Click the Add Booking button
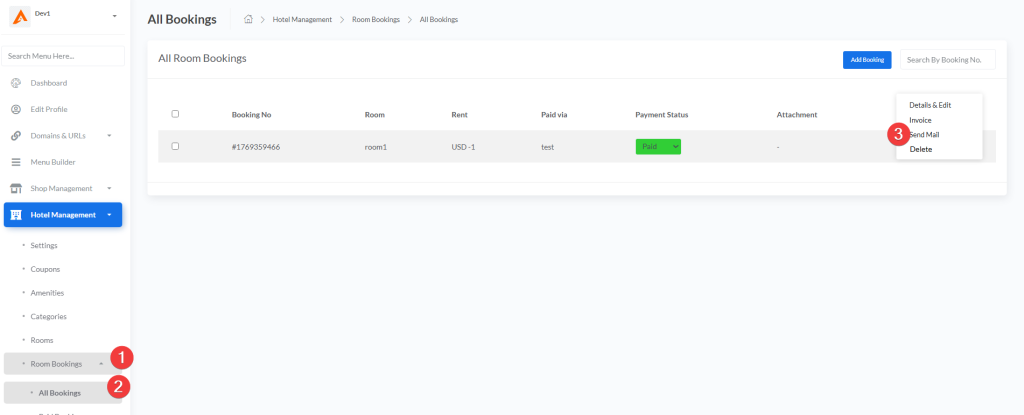The image size is (1024, 415). [866, 60]
